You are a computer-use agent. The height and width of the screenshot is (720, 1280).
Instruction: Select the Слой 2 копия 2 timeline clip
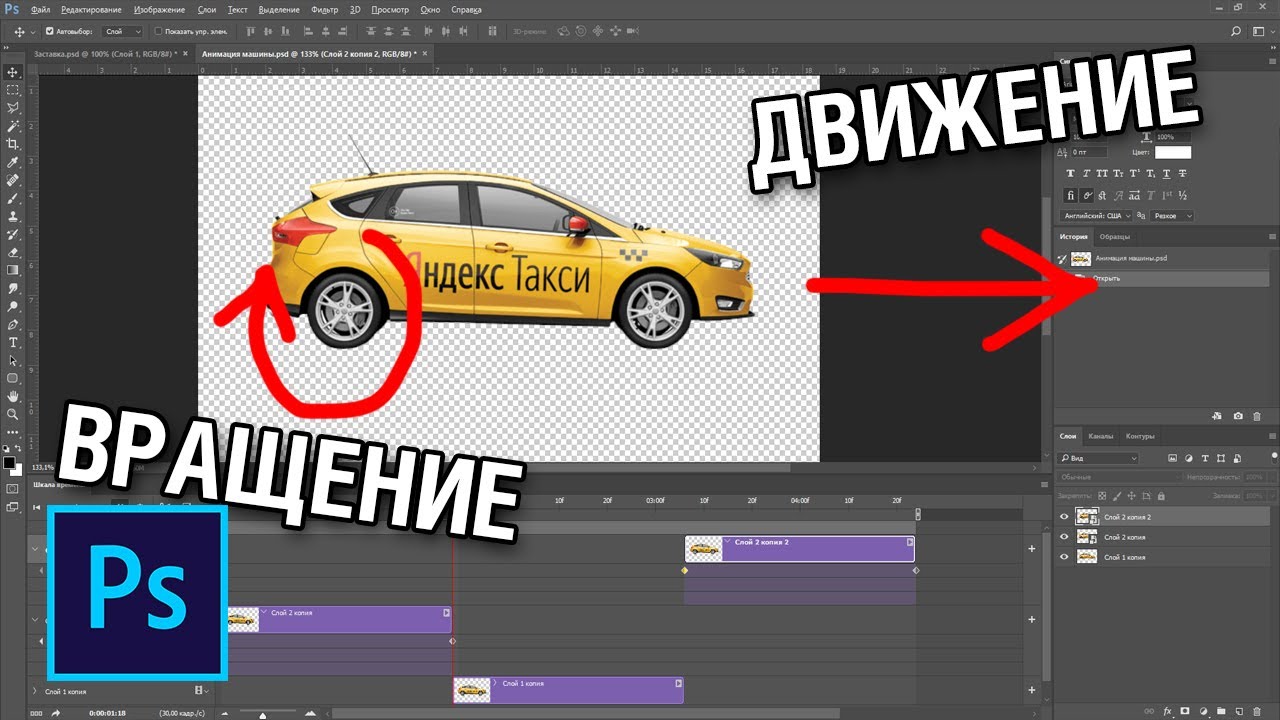click(799, 548)
